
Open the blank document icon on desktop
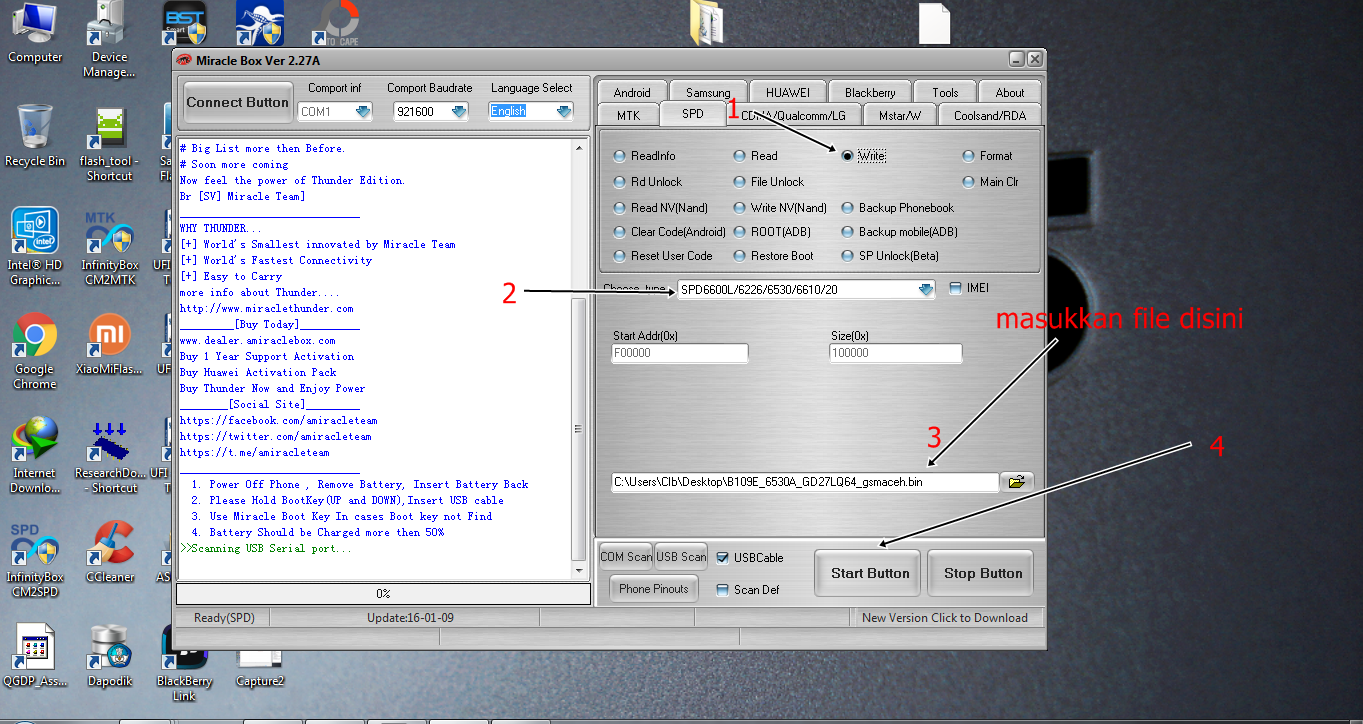coord(934,23)
